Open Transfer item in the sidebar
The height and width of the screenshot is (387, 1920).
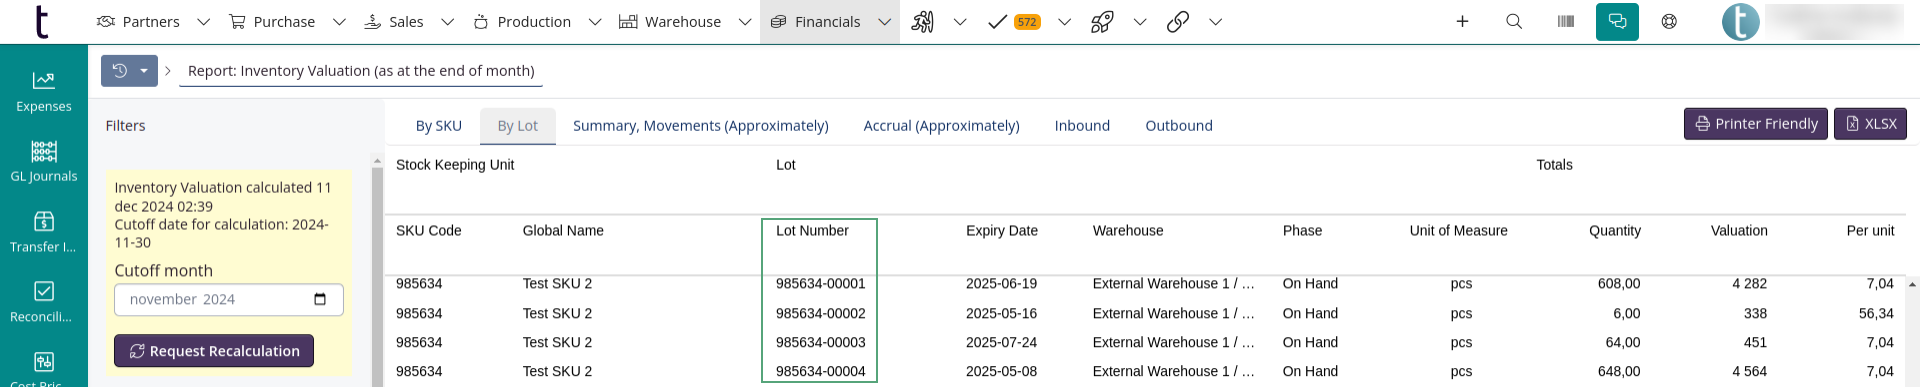point(44,232)
